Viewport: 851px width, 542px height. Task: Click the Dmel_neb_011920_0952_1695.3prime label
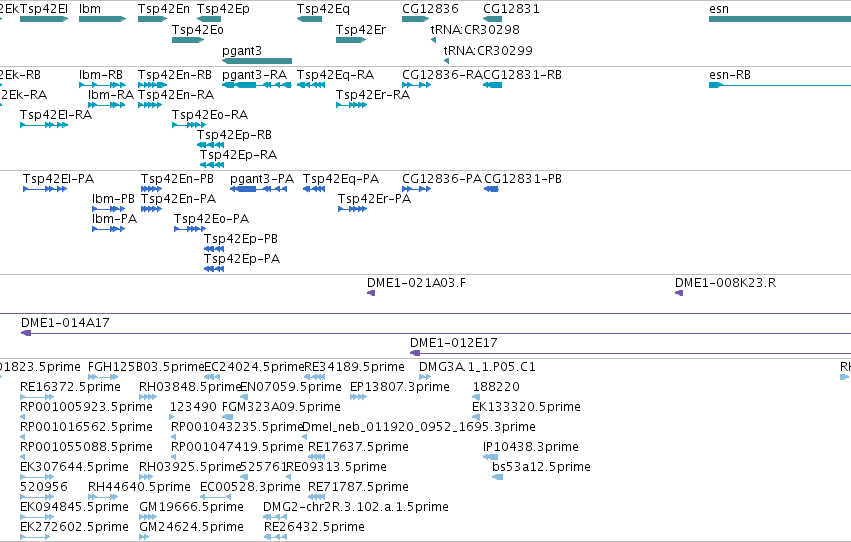coord(418,427)
